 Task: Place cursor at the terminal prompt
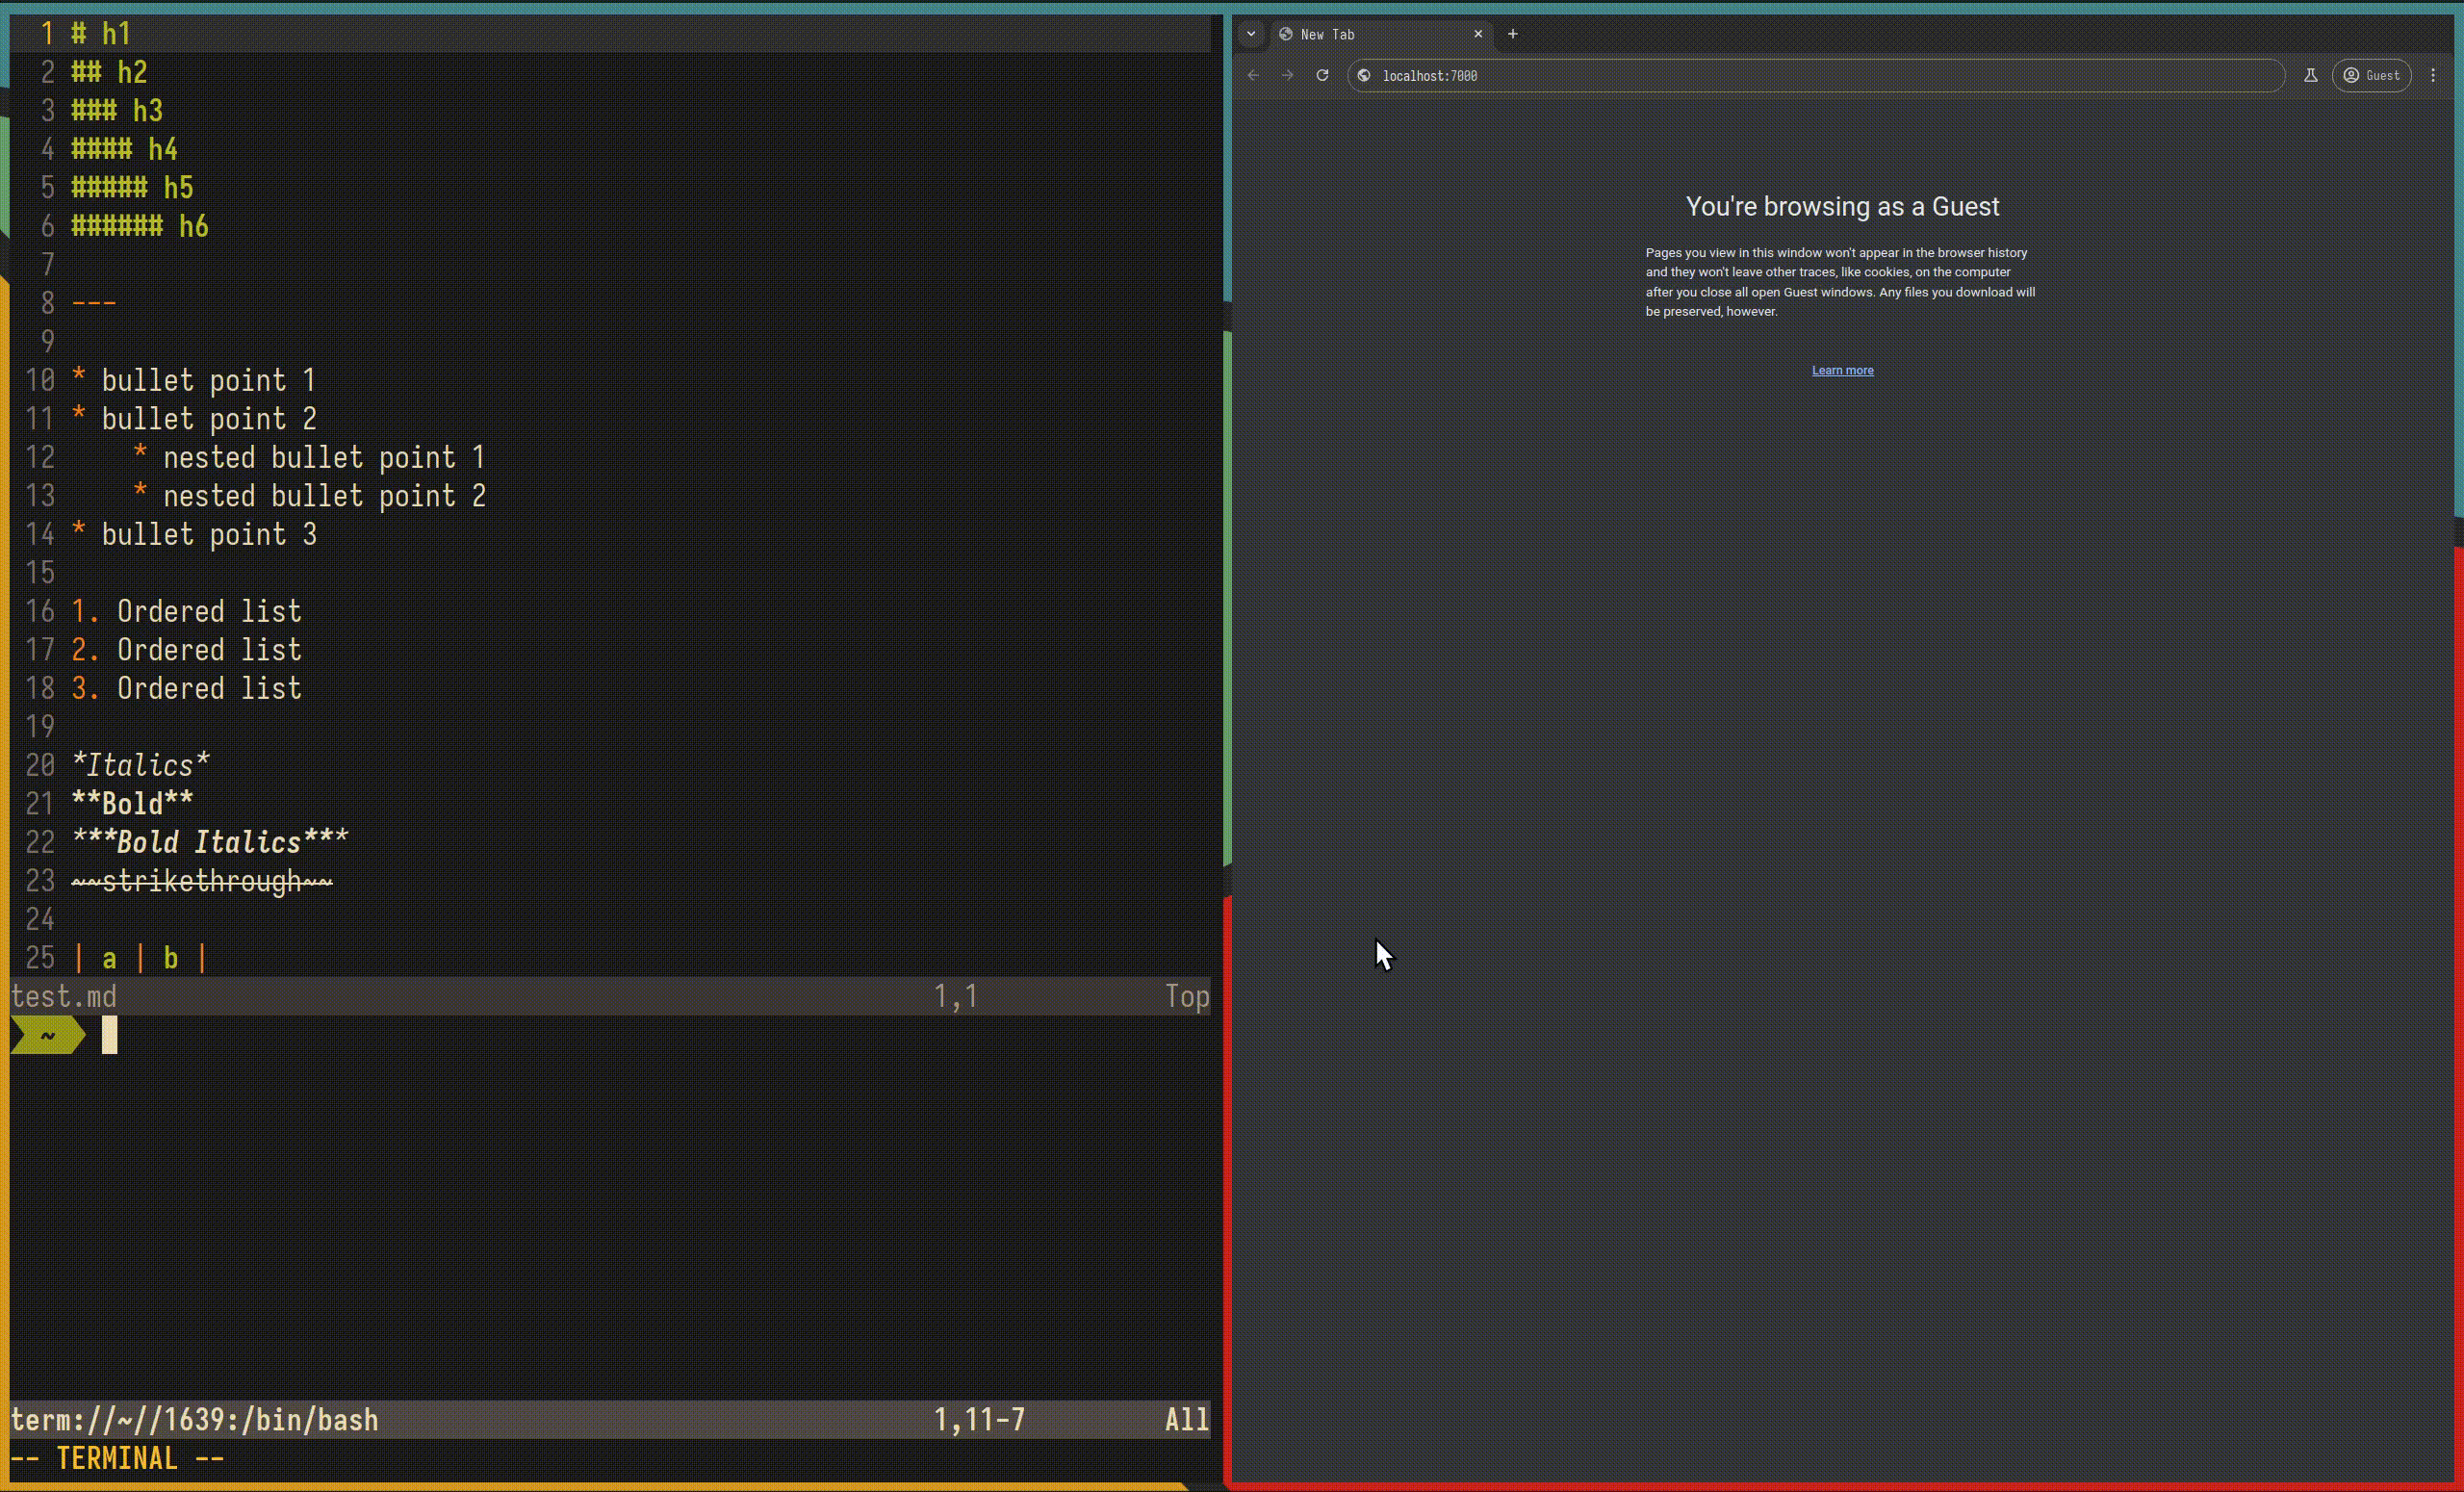point(109,1035)
